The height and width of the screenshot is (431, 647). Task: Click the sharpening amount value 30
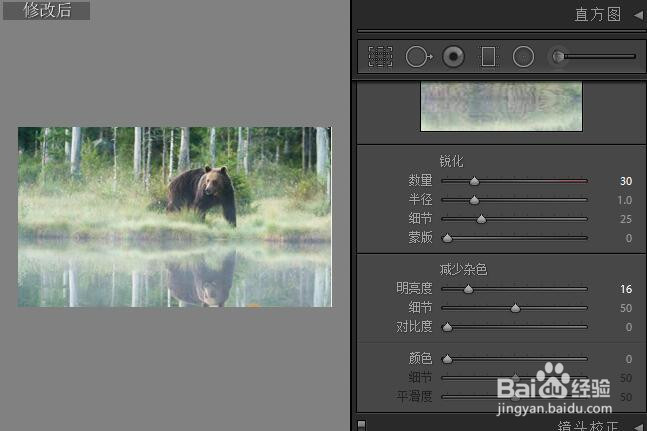click(626, 181)
